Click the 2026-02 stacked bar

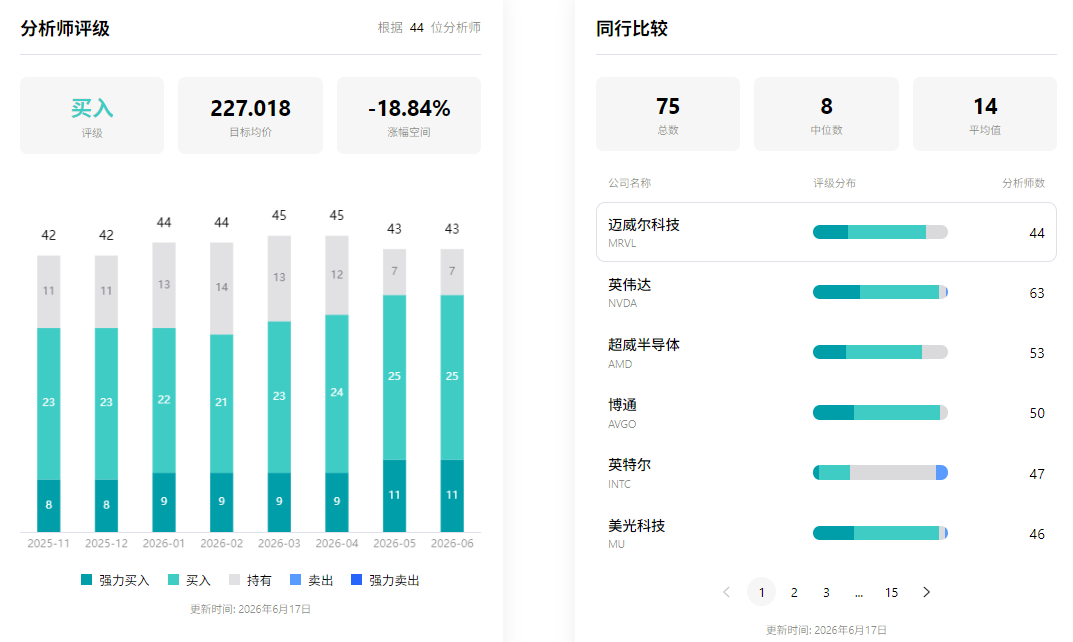tap(221, 387)
